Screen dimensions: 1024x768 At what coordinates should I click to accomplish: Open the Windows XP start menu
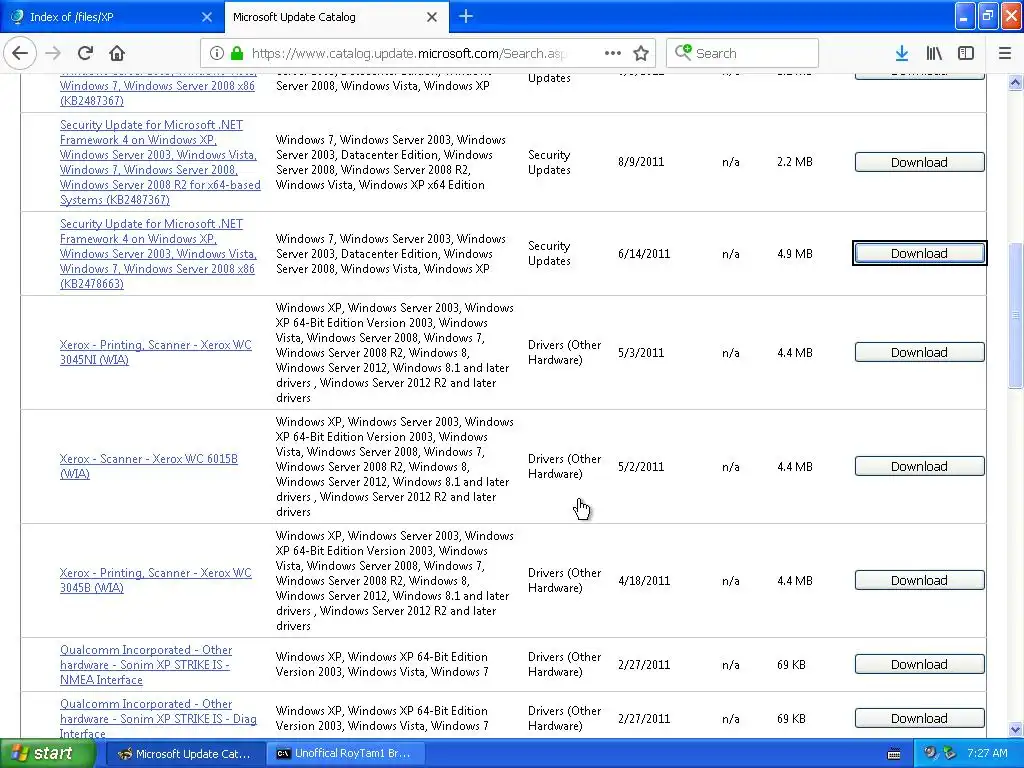(x=47, y=754)
